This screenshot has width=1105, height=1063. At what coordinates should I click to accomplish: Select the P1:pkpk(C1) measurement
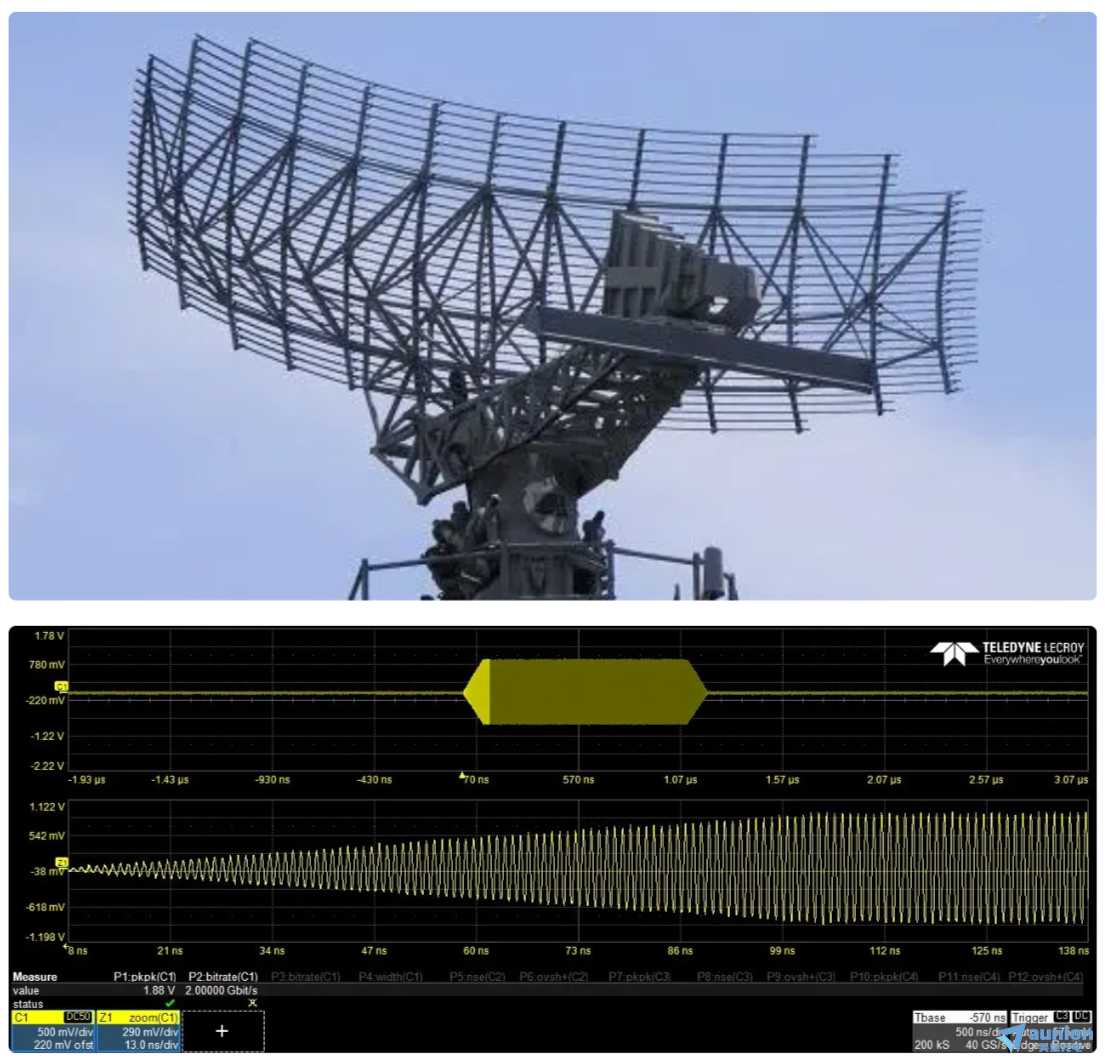tap(144, 977)
